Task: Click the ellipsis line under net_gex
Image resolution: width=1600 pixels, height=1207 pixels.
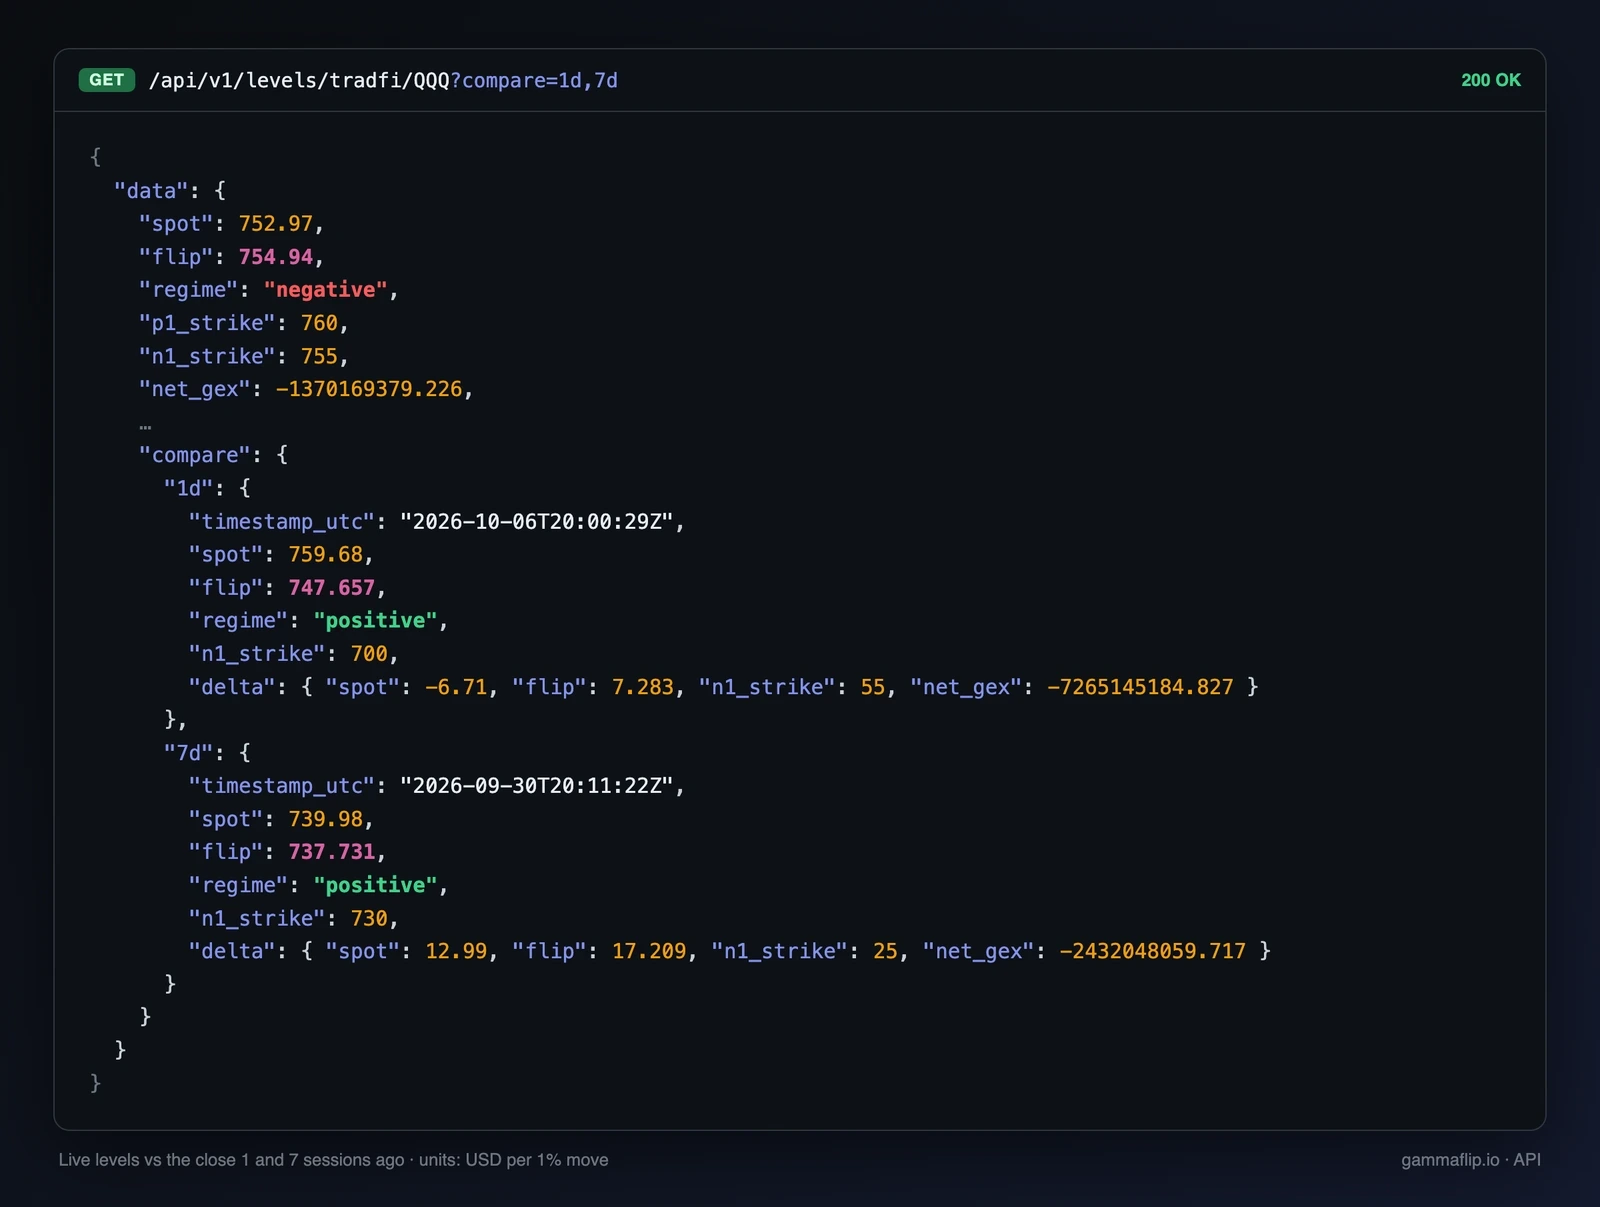Action: click(145, 426)
